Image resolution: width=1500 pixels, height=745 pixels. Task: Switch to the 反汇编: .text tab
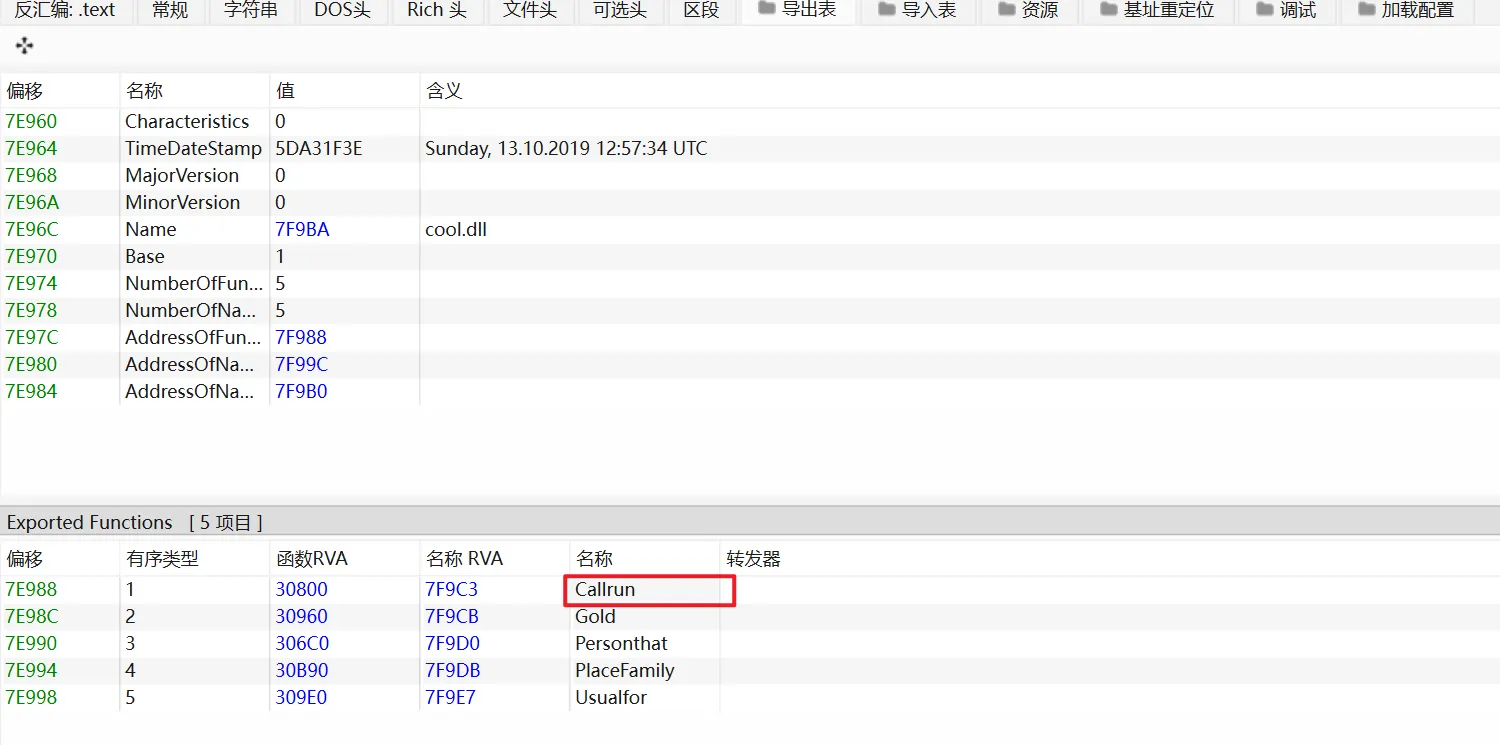click(x=65, y=10)
